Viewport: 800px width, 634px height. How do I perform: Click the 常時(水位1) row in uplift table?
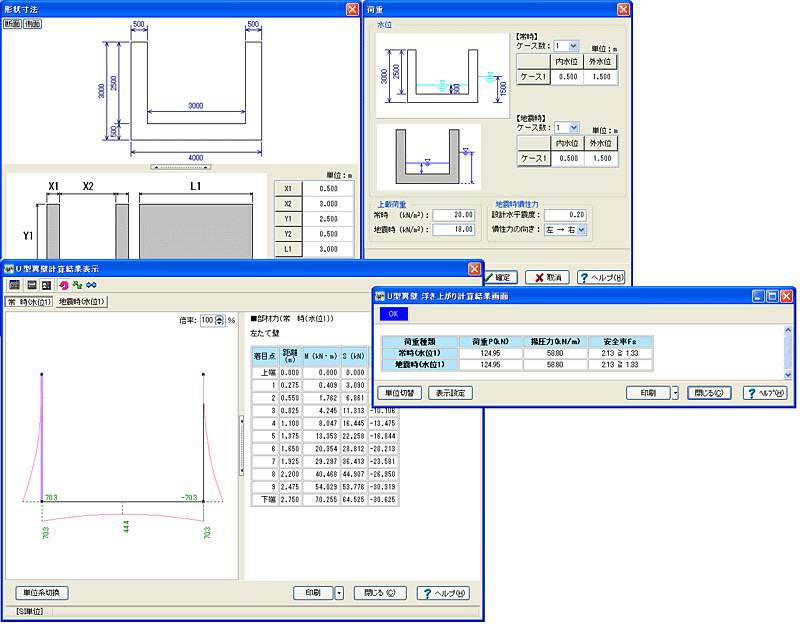tap(517, 353)
